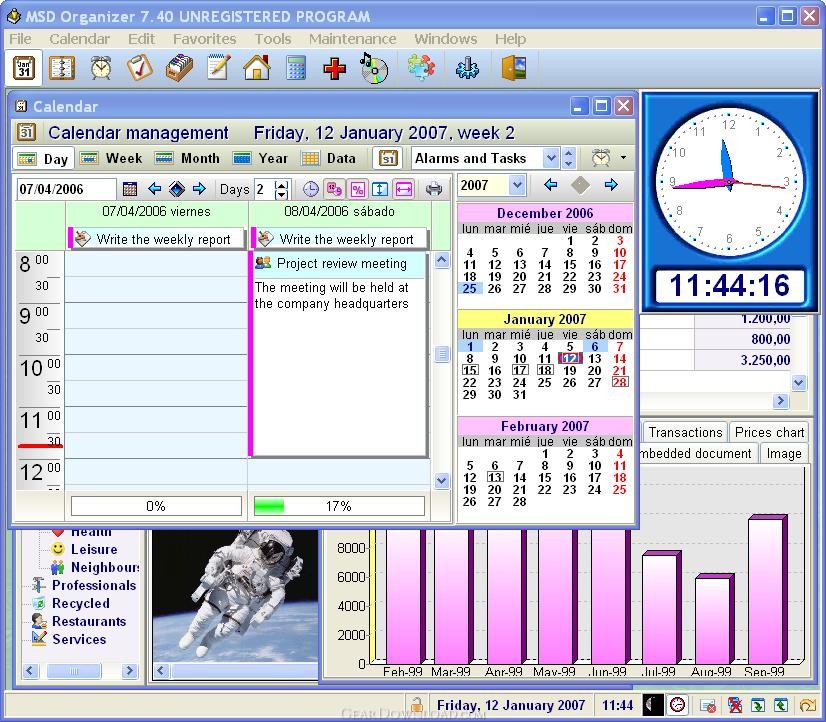Click the date field showing 07/04/2006

pyautogui.click(x=66, y=189)
